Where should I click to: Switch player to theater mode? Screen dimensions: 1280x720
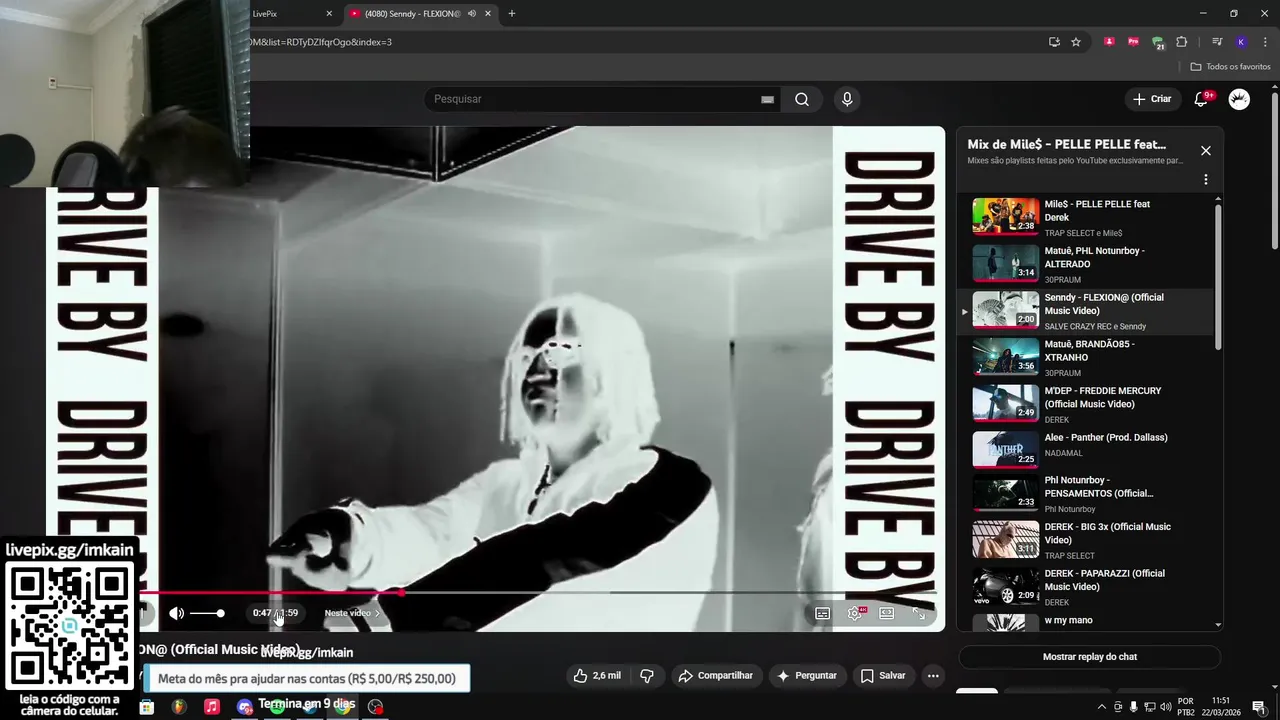(886, 613)
